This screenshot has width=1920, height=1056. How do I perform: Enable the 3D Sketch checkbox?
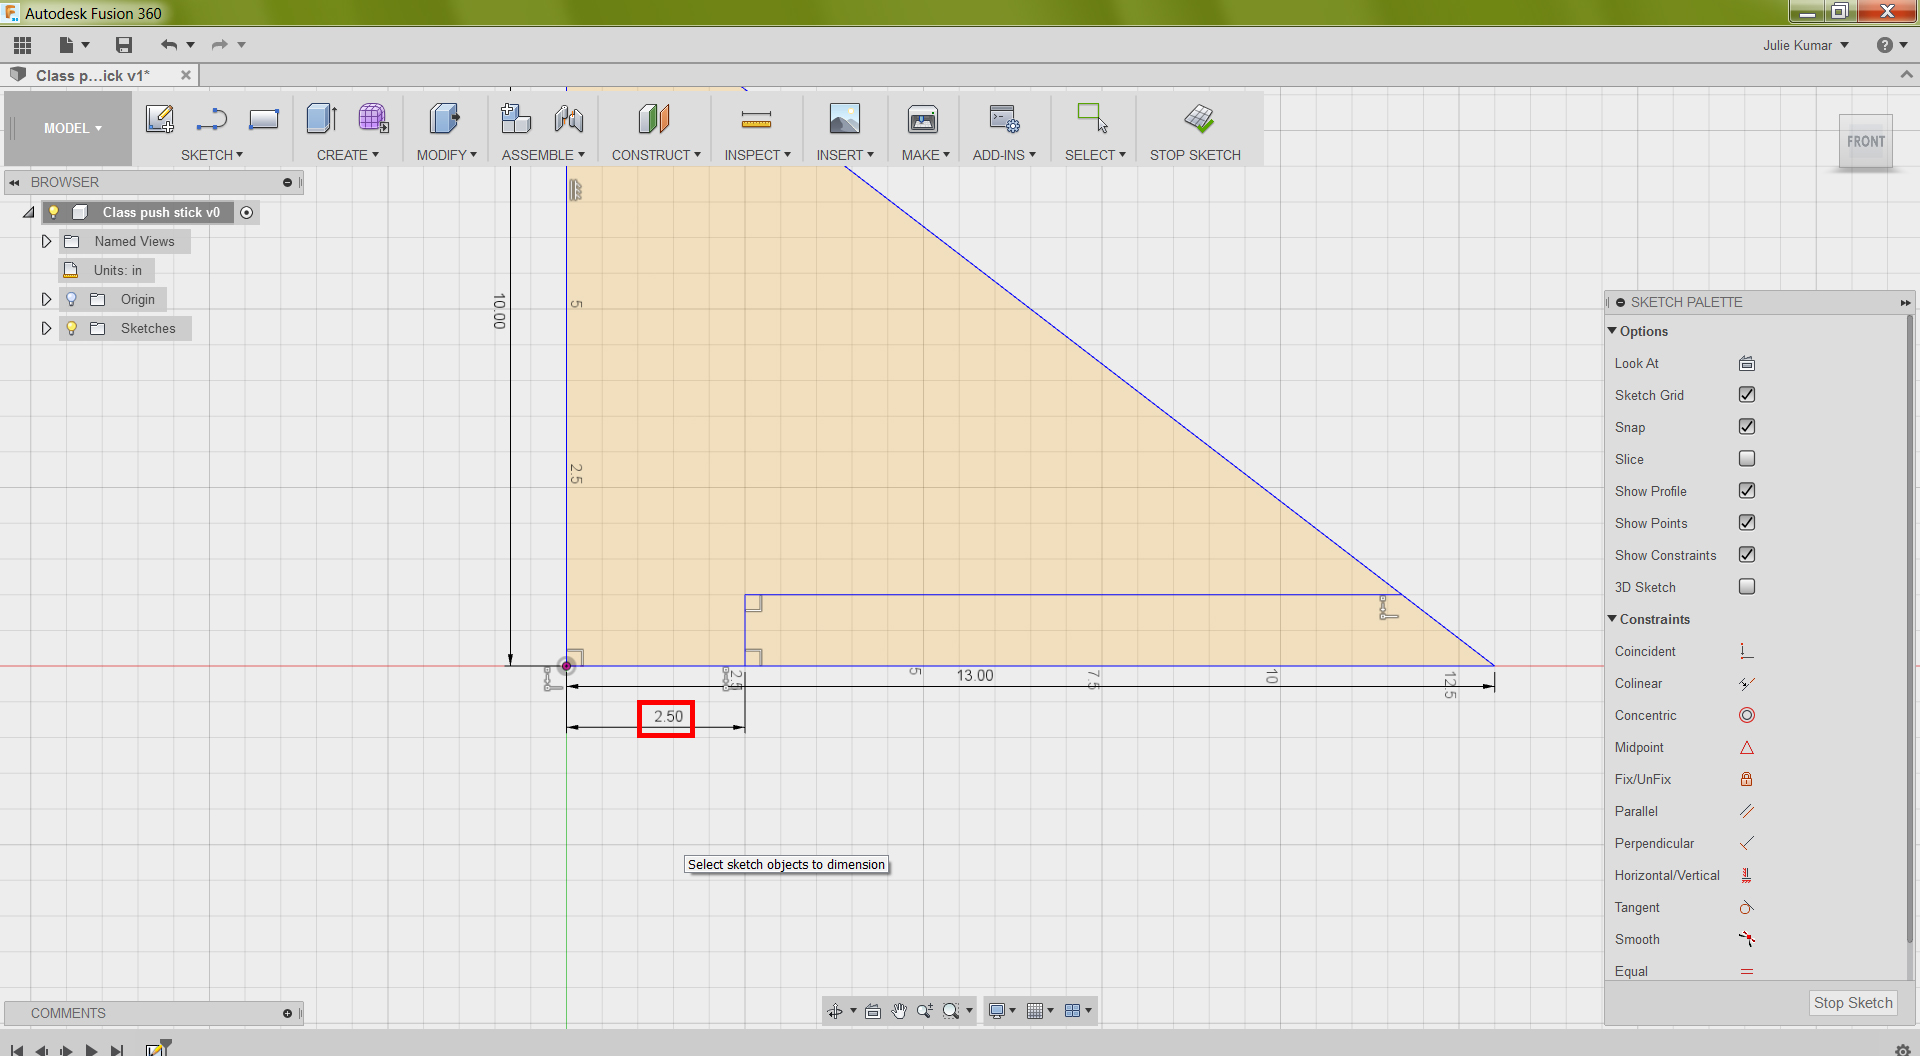[x=1747, y=587]
